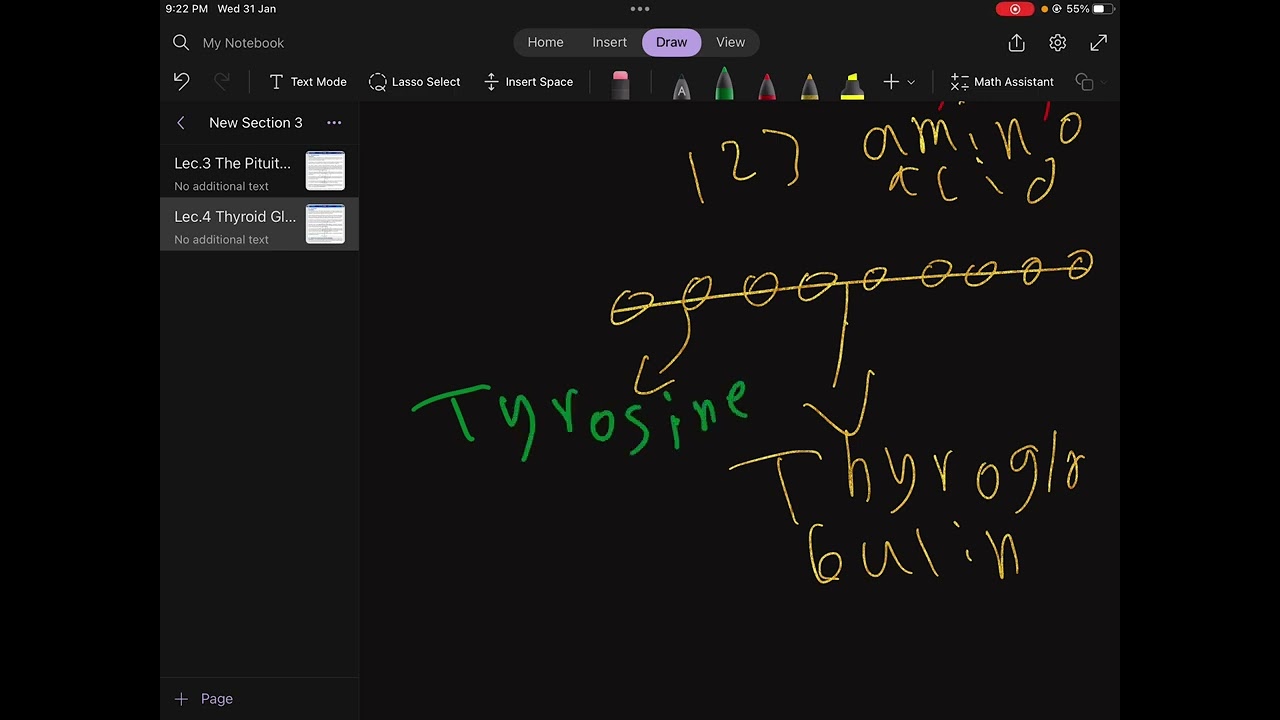Expand the add-pen dropdown chevron
Image resolution: width=1280 pixels, height=720 pixels.
911,82
